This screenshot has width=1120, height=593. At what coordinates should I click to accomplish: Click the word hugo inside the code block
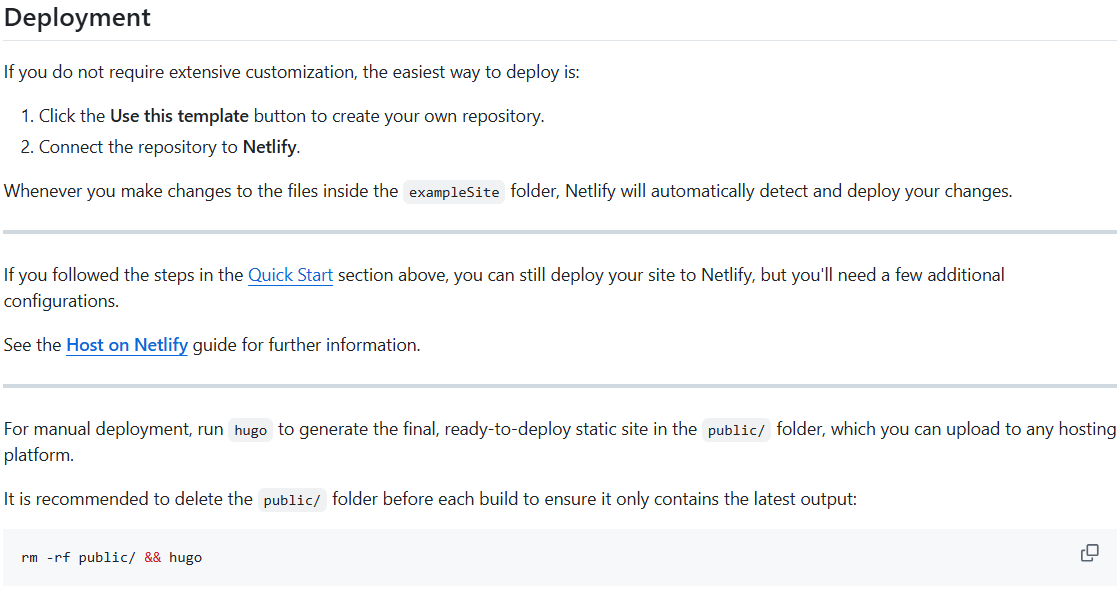coord(186,558)
